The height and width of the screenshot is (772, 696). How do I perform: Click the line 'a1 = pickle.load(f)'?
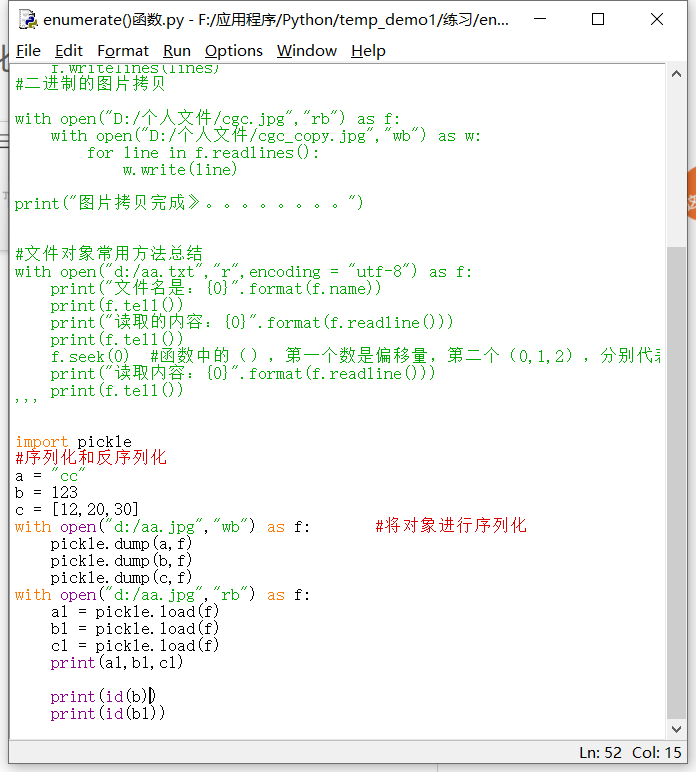[135, 611]
